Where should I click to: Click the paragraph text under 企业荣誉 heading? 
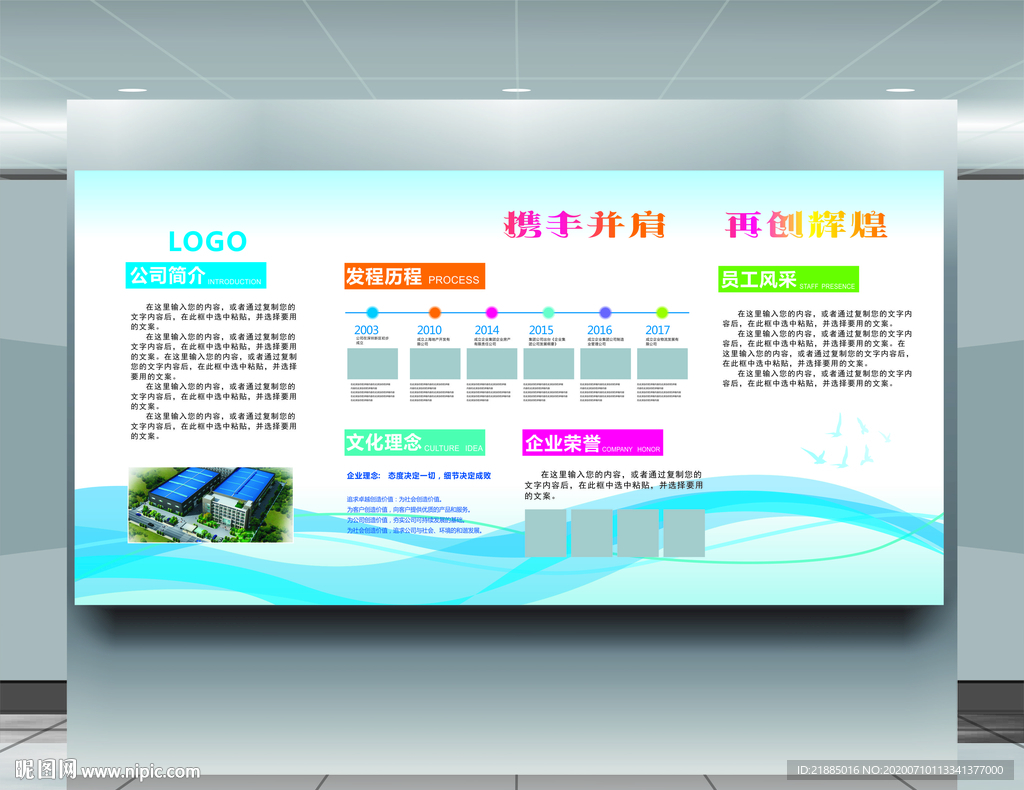click(x=614, y=485)
